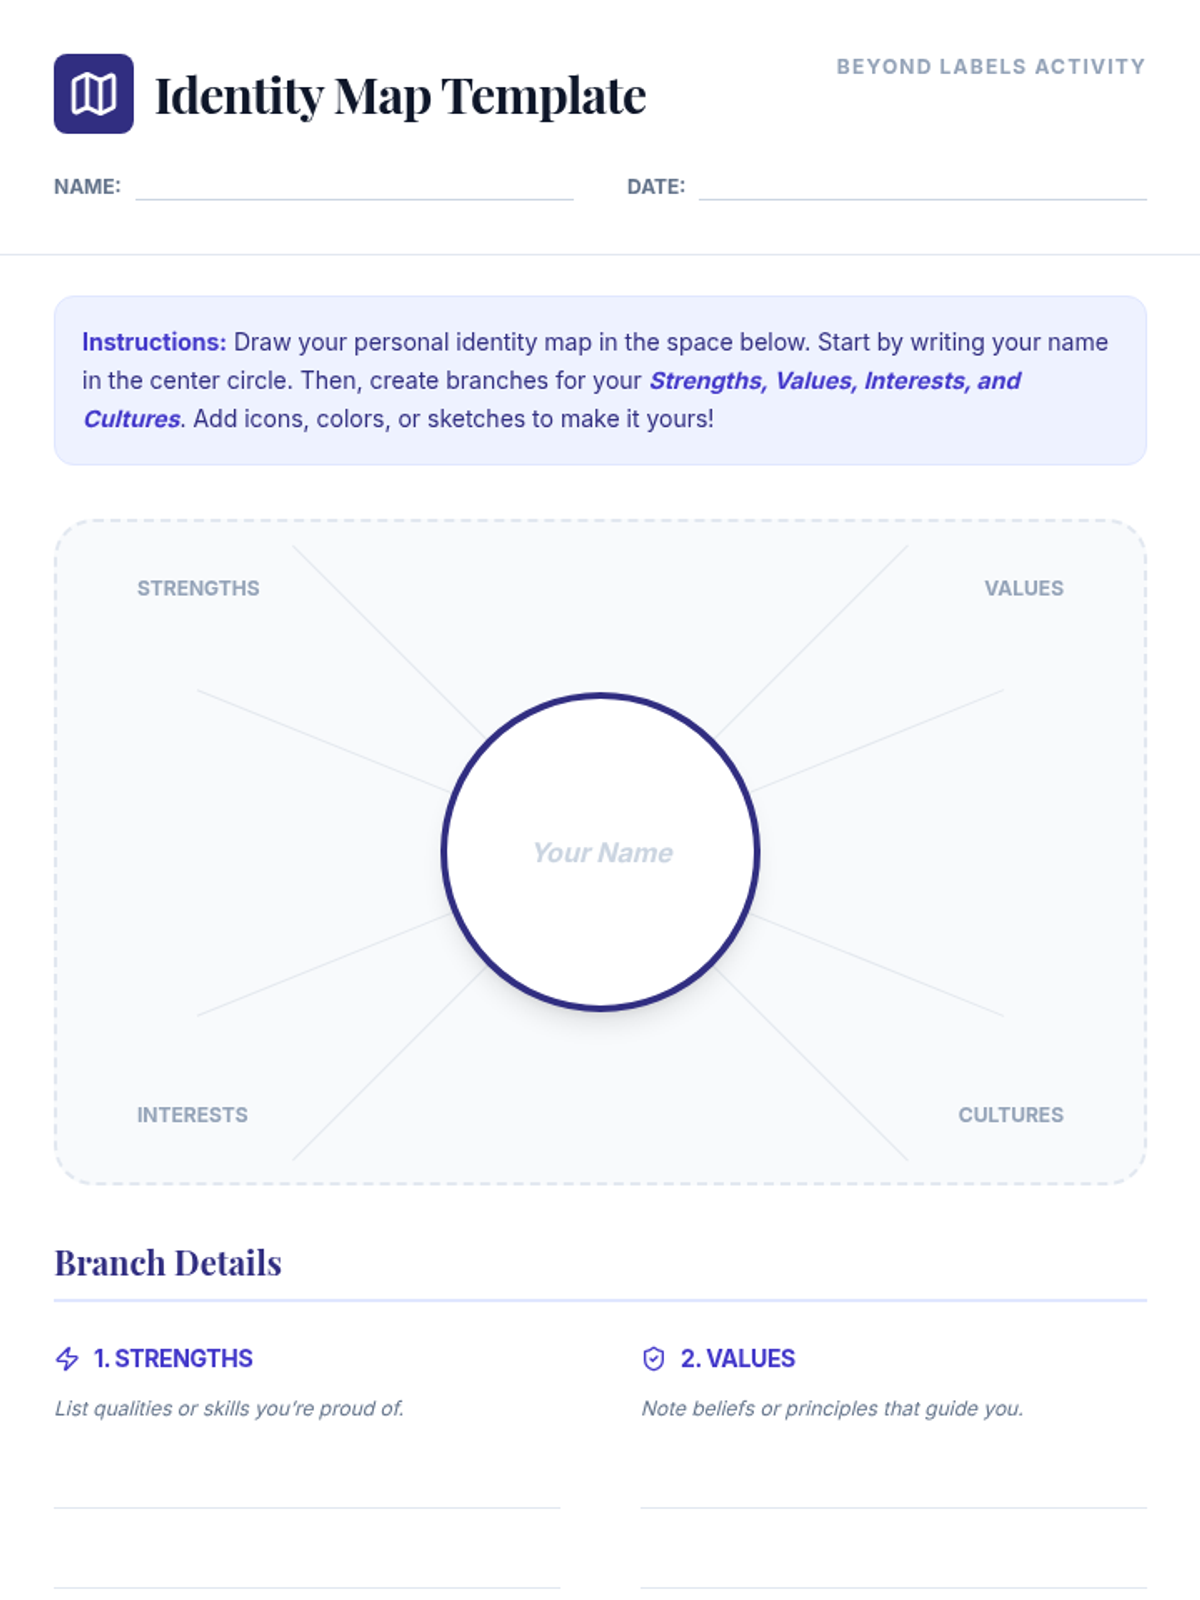Select the STRENGTHS corner label in map
The height and width of the screenshot is (1600, 1200).
click(x=198, y=588)
